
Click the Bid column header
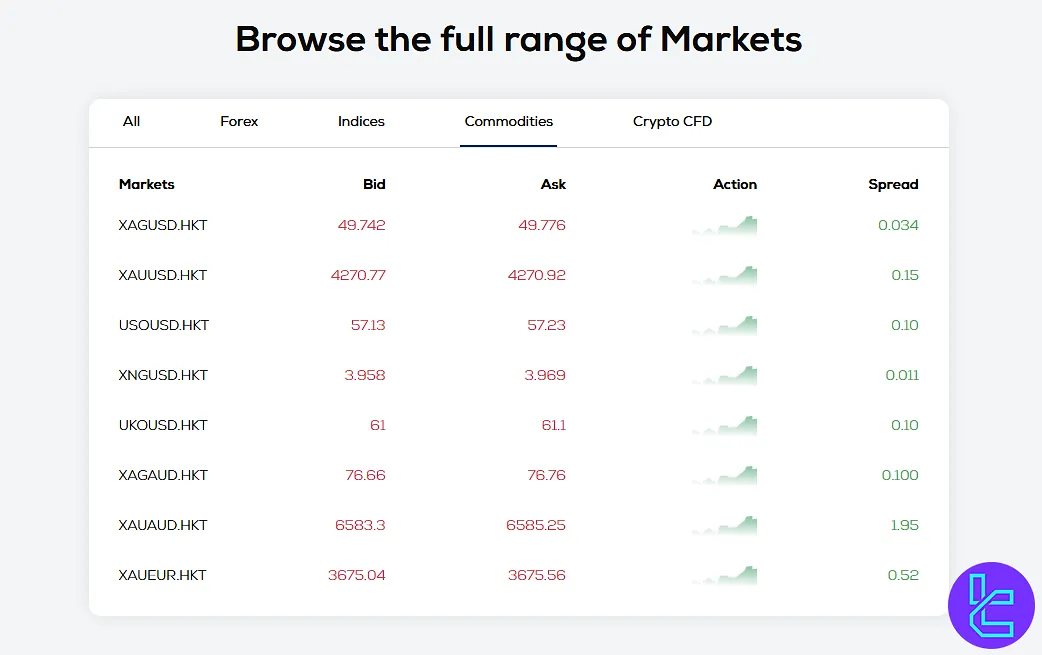(374, 184)
